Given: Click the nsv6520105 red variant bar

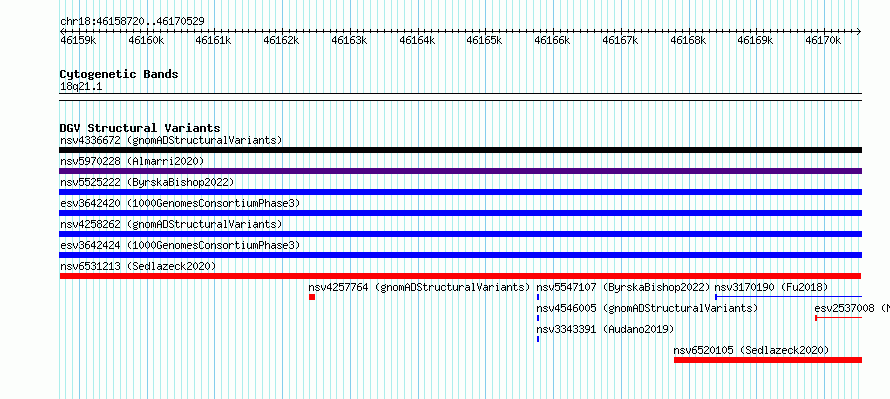Looking at the screenshot, I should click(x=767, y=360).
